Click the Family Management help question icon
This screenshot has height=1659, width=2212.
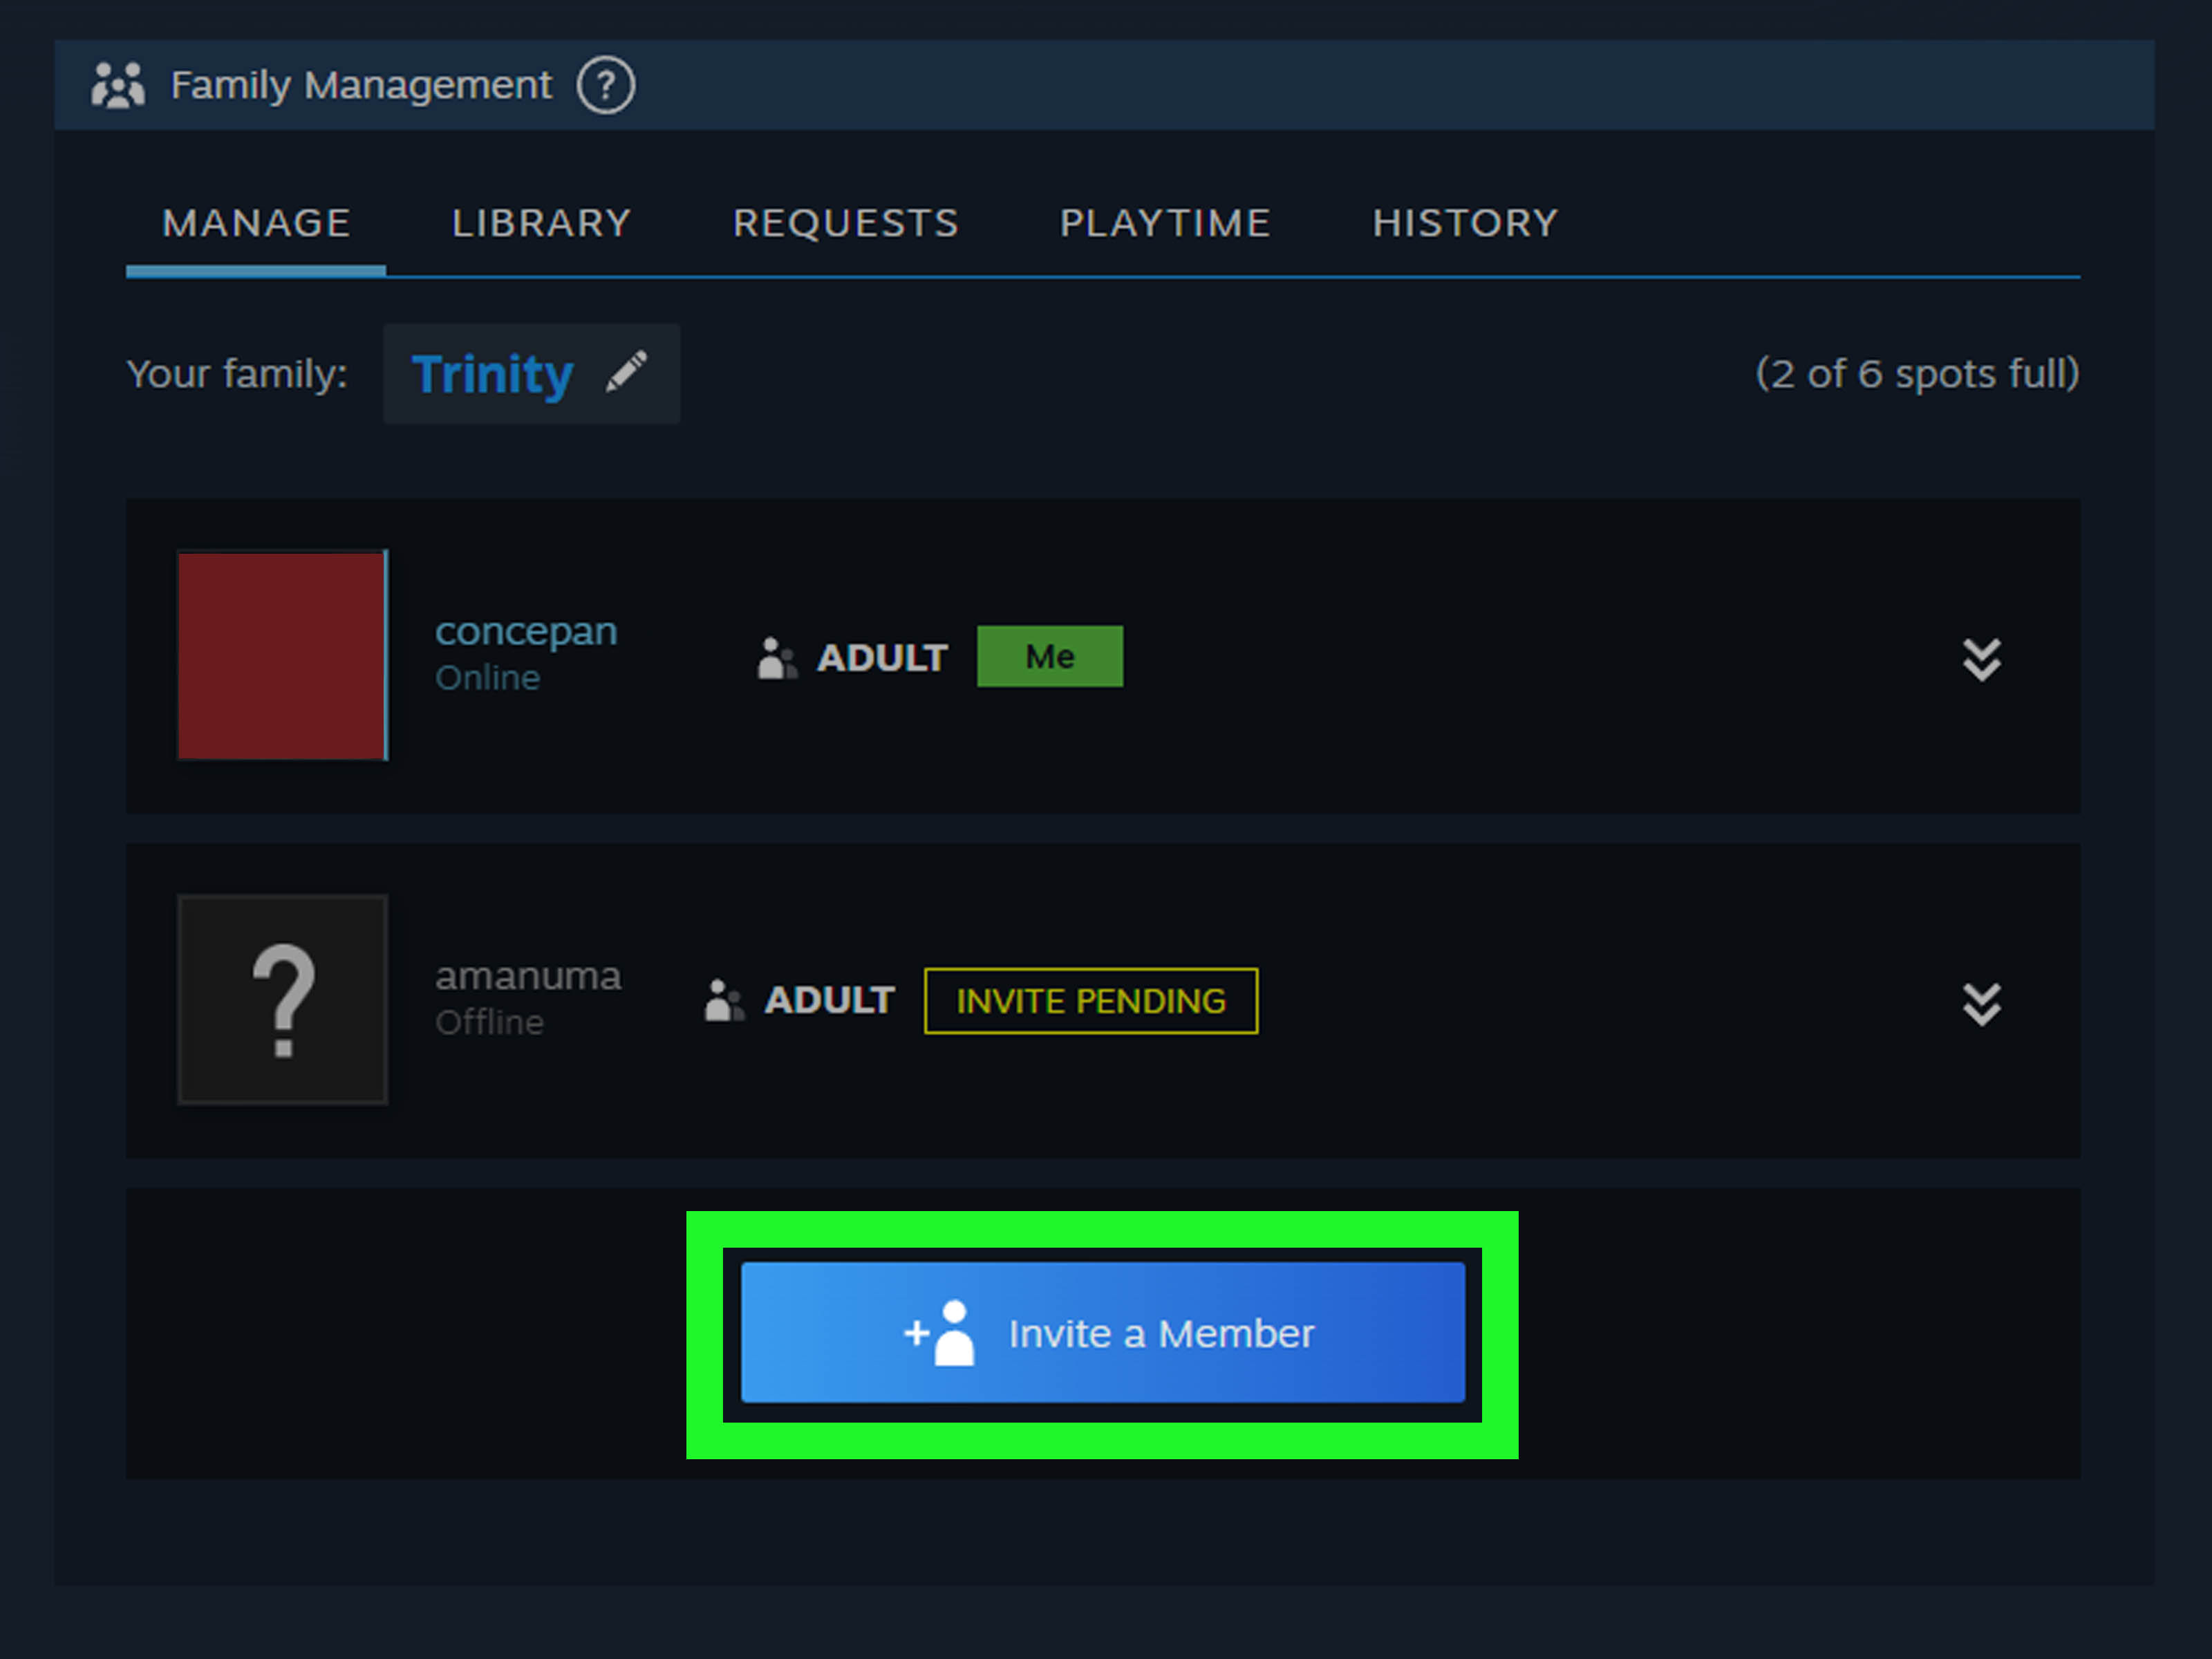(605, 85)
